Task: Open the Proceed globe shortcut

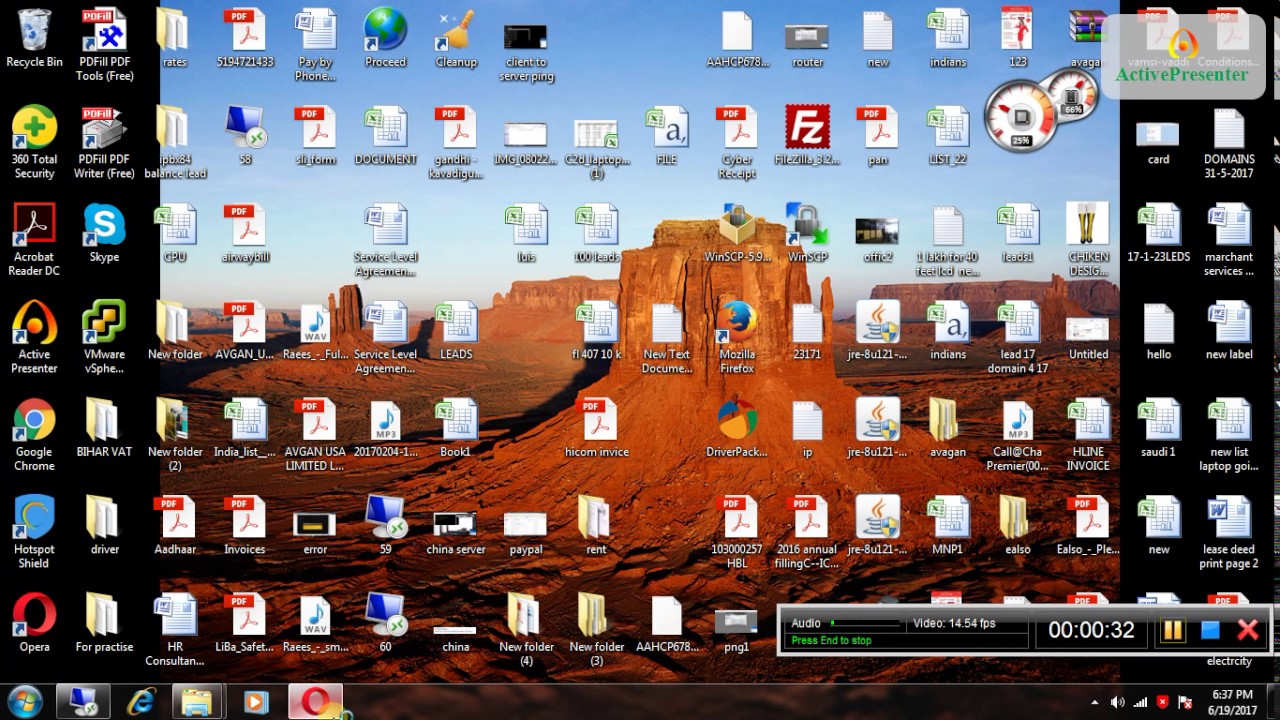Action: 386,39
